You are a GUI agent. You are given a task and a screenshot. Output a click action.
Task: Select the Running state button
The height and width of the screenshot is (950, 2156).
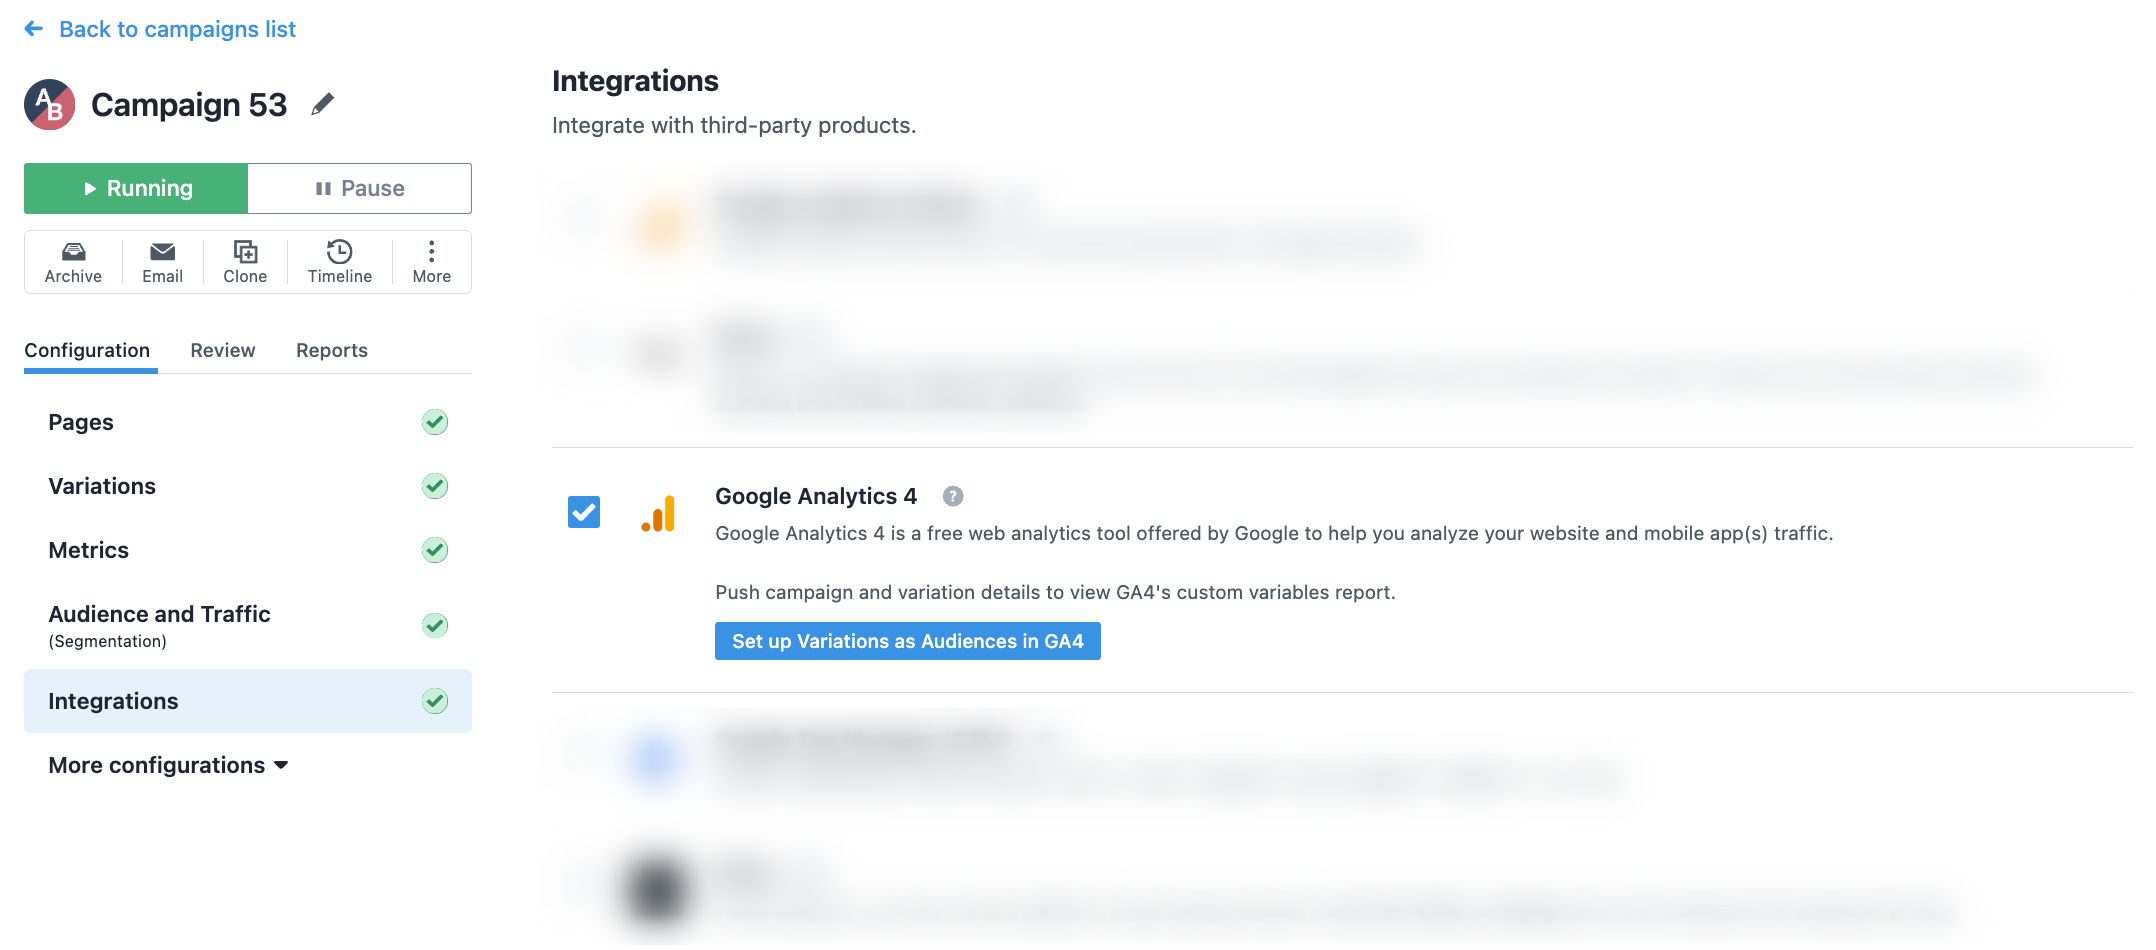pos(136,188)
